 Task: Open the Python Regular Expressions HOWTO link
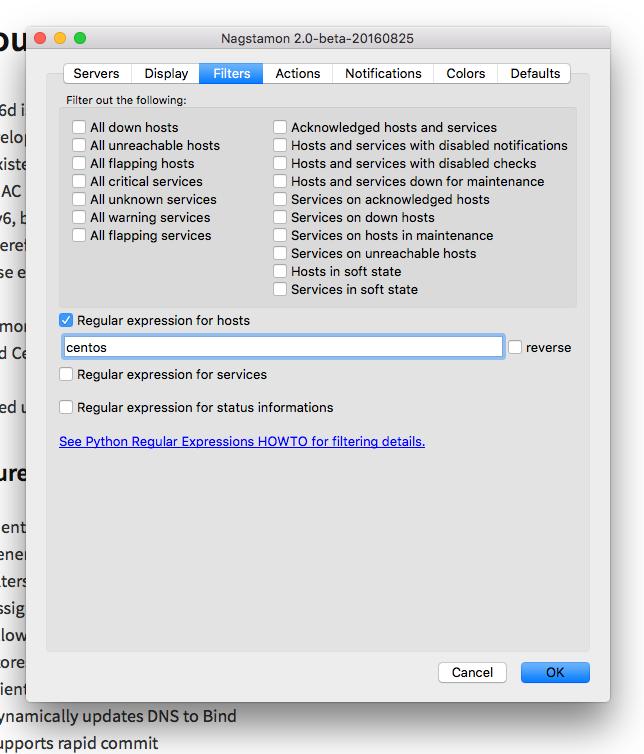[x=242, y=442]
